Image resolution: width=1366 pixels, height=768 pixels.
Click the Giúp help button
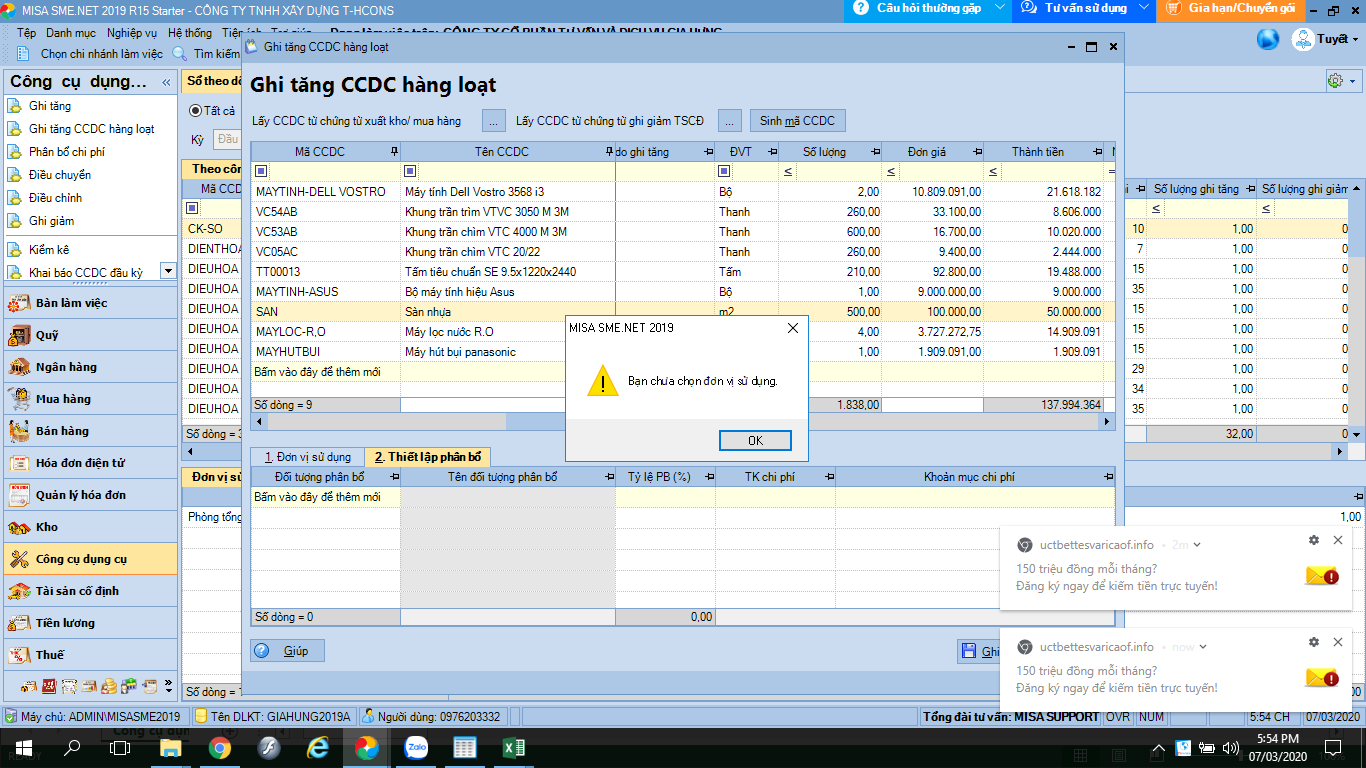coord(288,650)
